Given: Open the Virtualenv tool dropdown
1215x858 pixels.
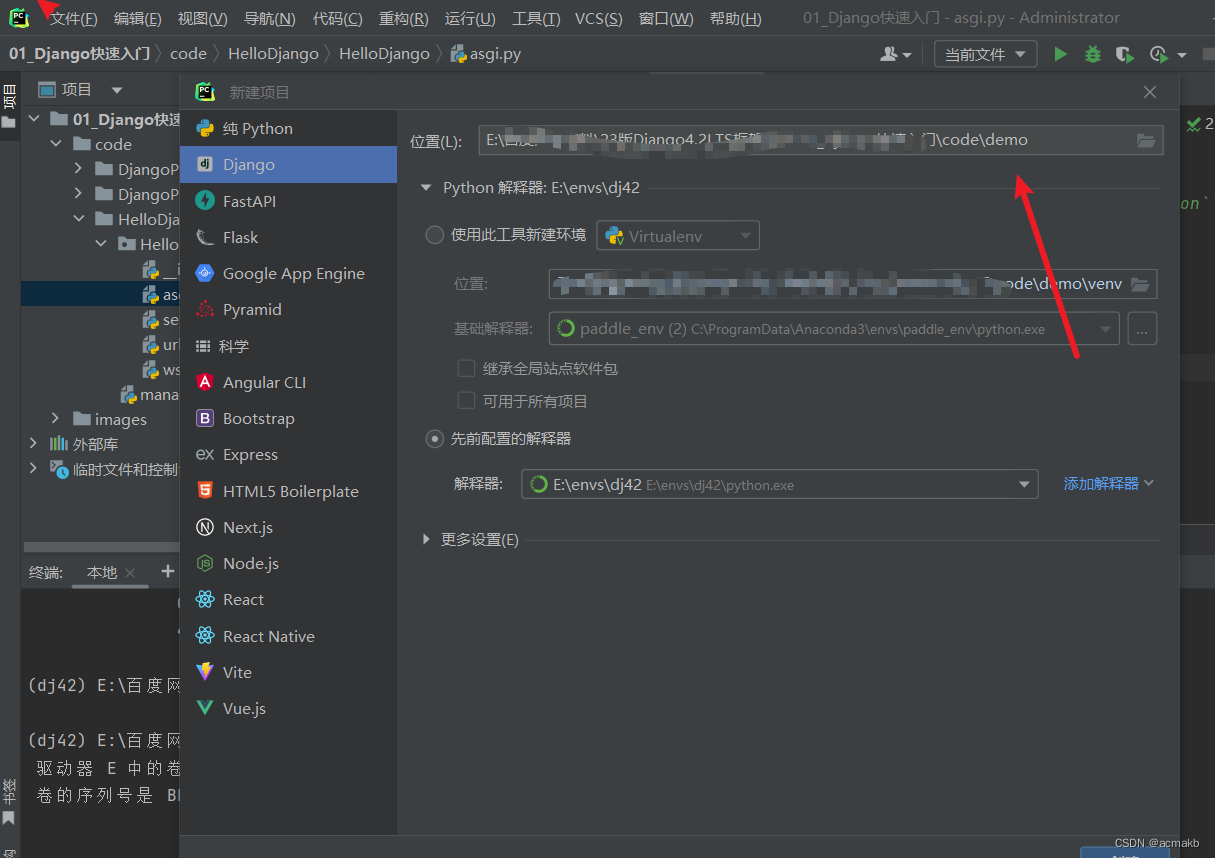Looking at the screenshot, I should [x=678, y=236].
